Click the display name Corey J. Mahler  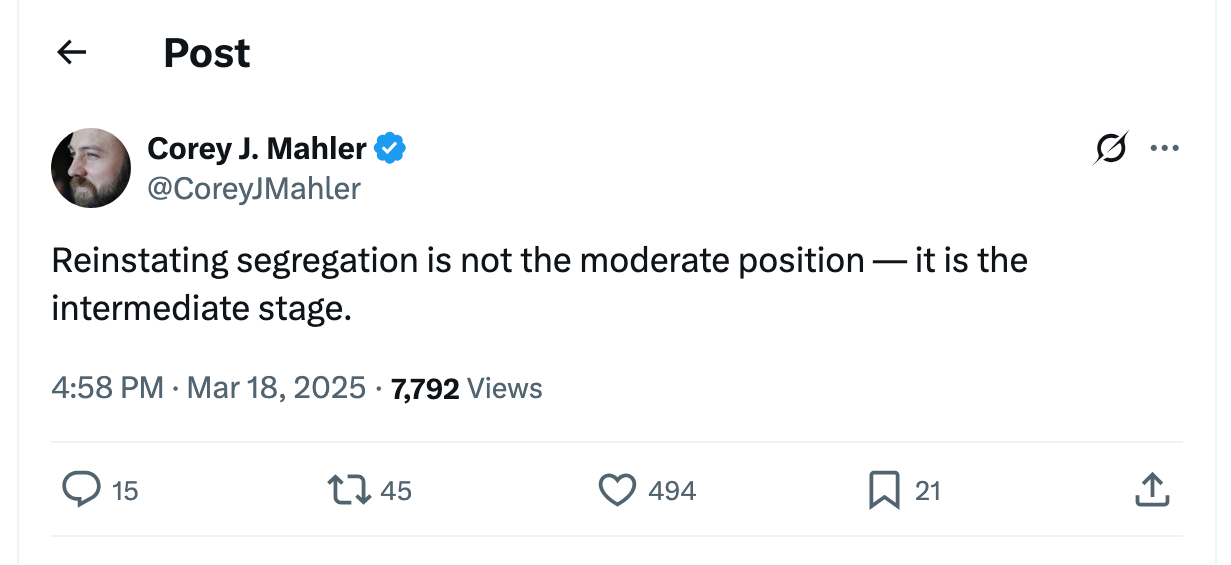[257, 149]
